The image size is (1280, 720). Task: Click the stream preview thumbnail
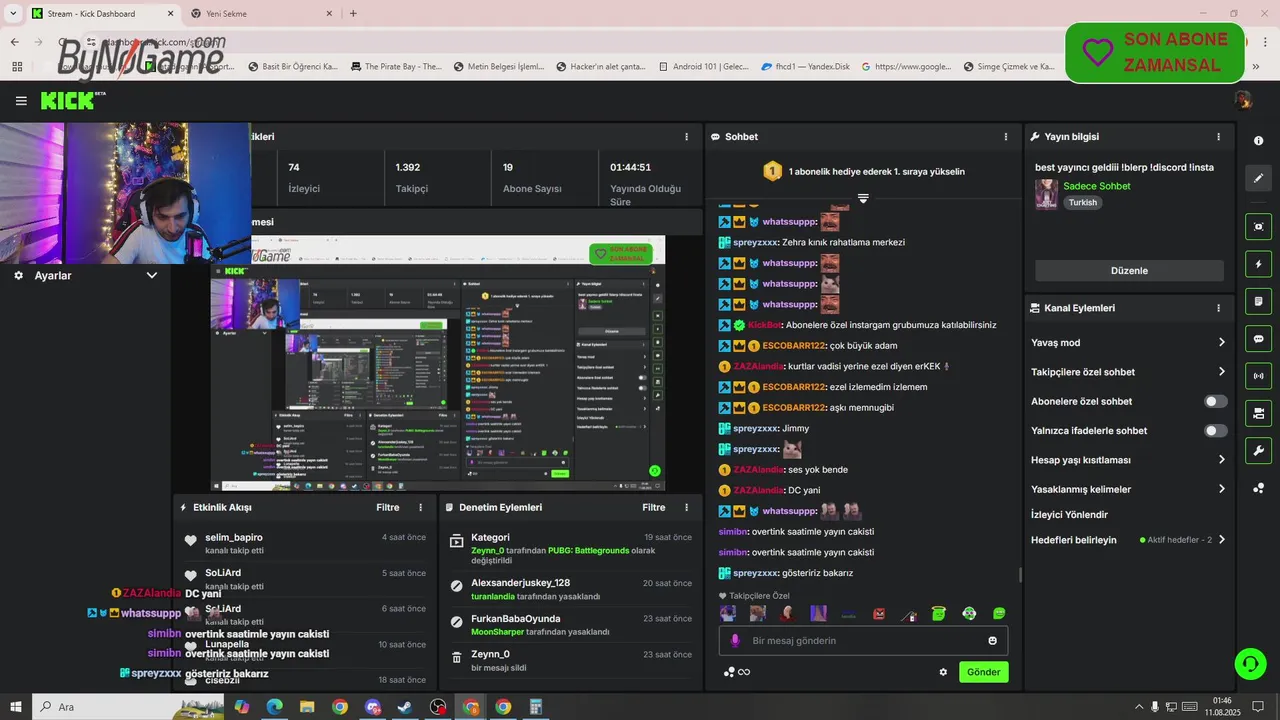[x=437, y=363]
